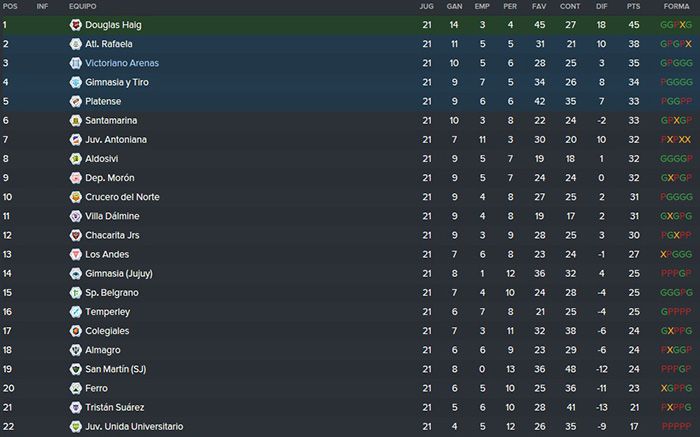
Task: Click the Santamarina club badge
Action: coord(75,121)
